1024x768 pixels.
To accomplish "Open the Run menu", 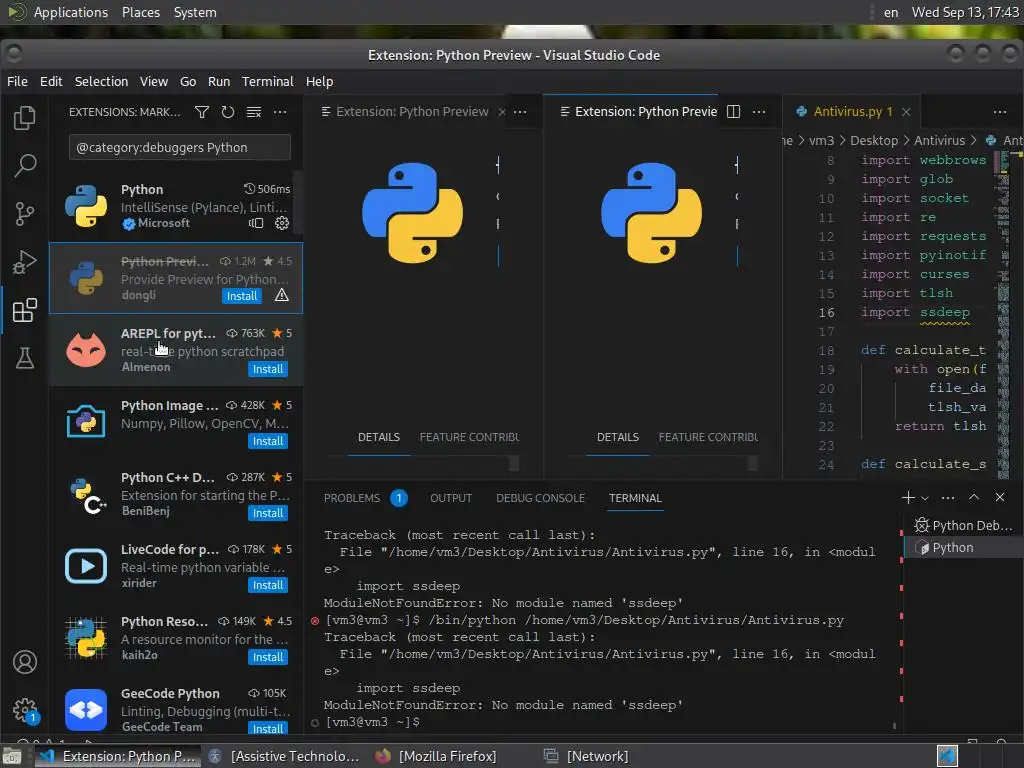I will coord(219,82).
